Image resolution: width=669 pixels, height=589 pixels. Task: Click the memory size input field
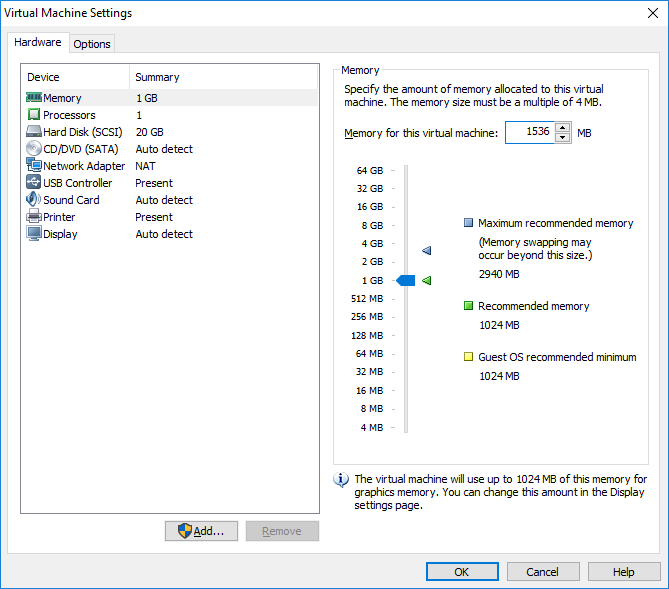[x=530, y=132]
